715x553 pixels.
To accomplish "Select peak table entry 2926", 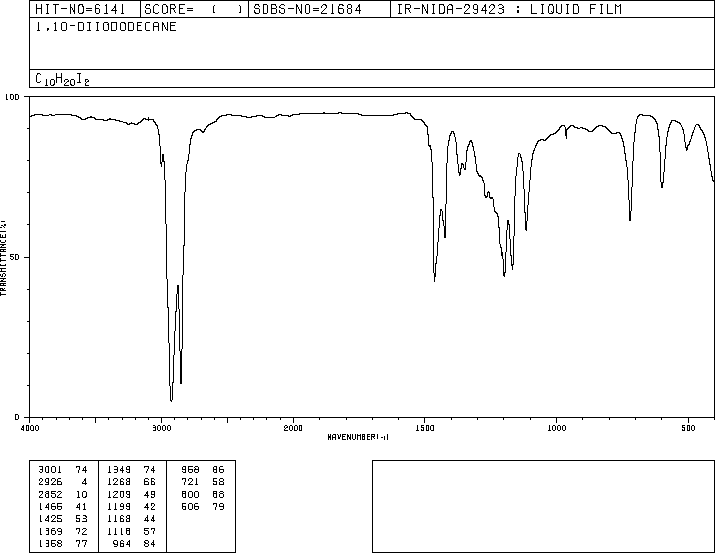I will [50, 482].
